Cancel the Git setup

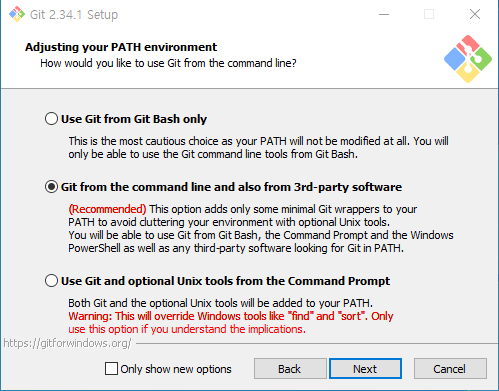pyautogui.click(x=450, y=369)
